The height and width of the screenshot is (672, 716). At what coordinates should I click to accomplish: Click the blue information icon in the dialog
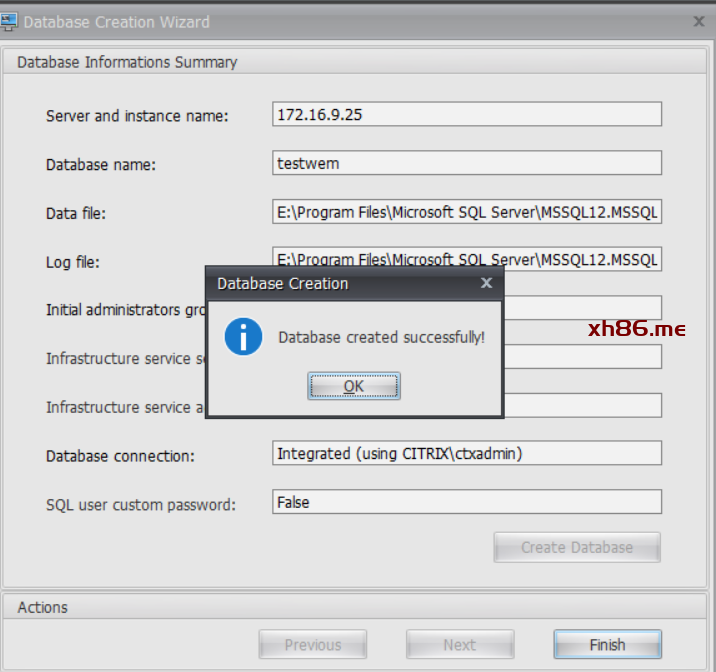pyautogui.click(x=243, y=337)
